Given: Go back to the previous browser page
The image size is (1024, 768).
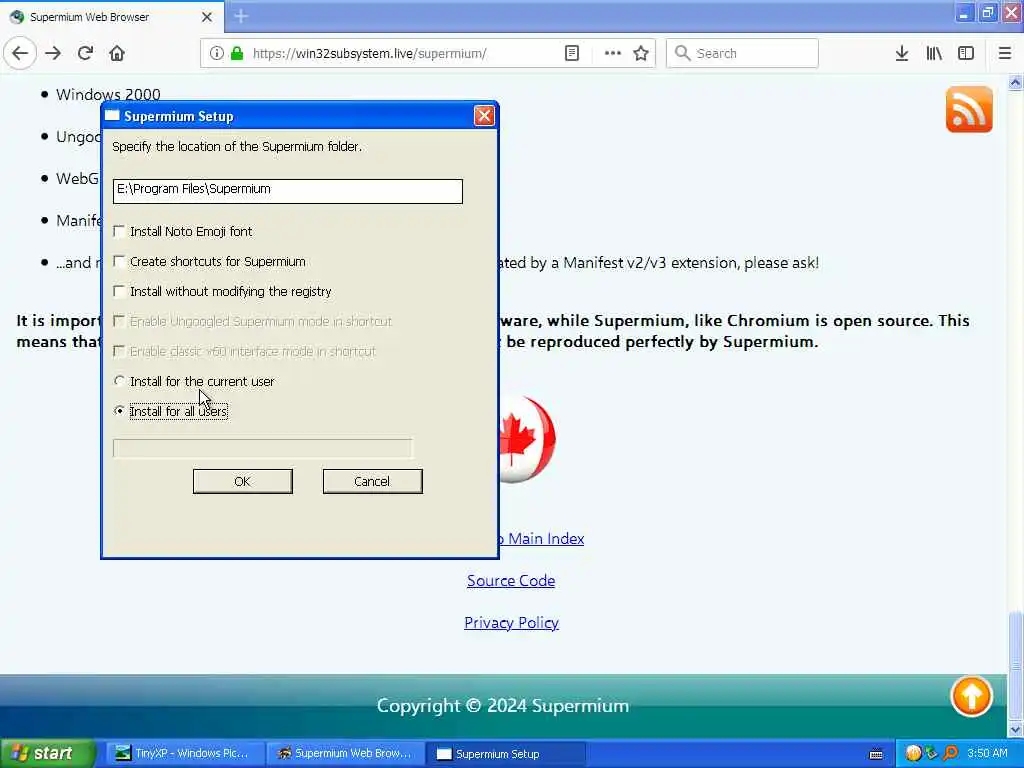Looking at the screenshot, I should pos(20,53).
